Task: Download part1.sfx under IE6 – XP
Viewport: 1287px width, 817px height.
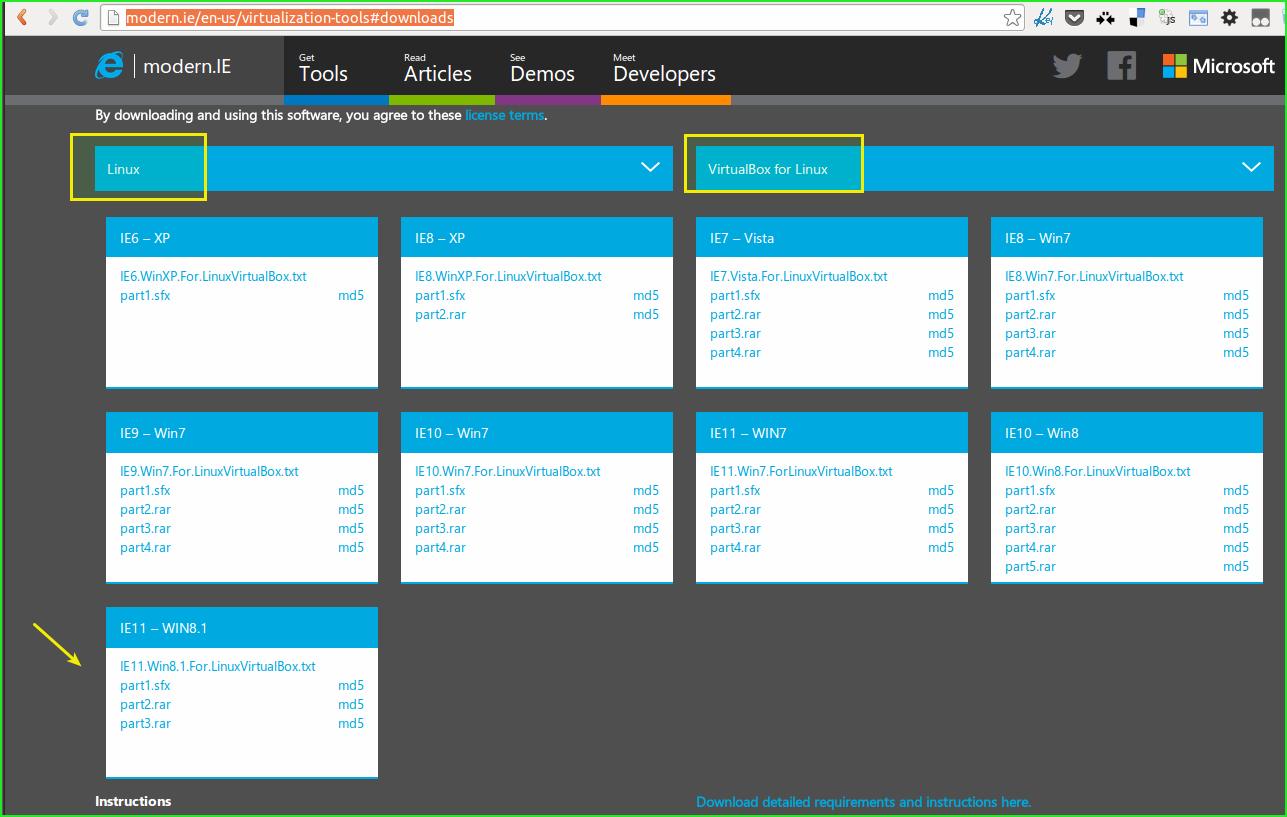Action: (145, 295)
